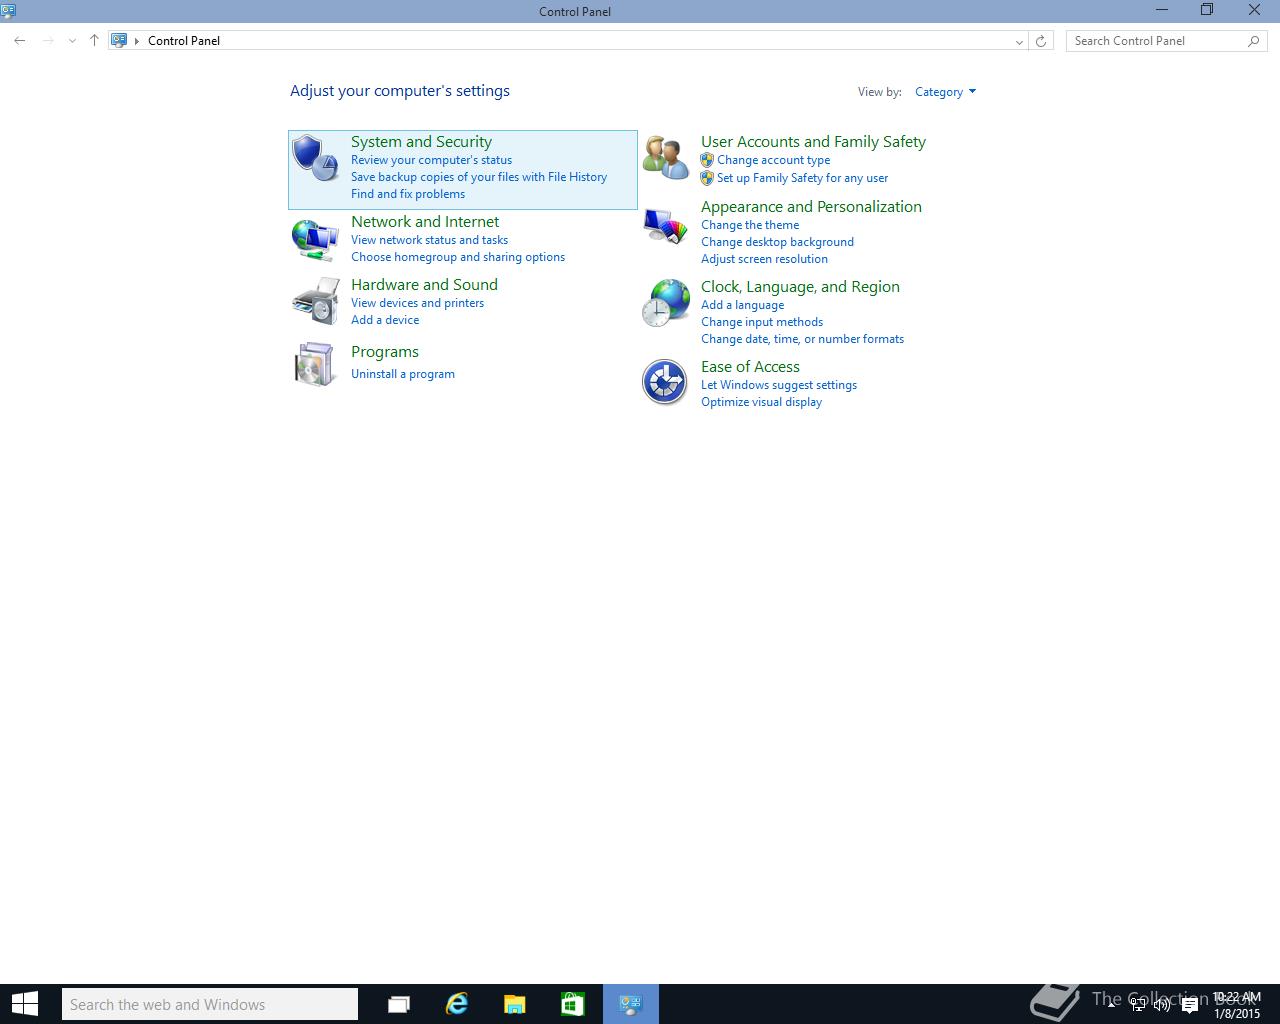The image size is (1280, 1024).
Task: Open the Network and Internet heading
Action: (x=425, y=222)
